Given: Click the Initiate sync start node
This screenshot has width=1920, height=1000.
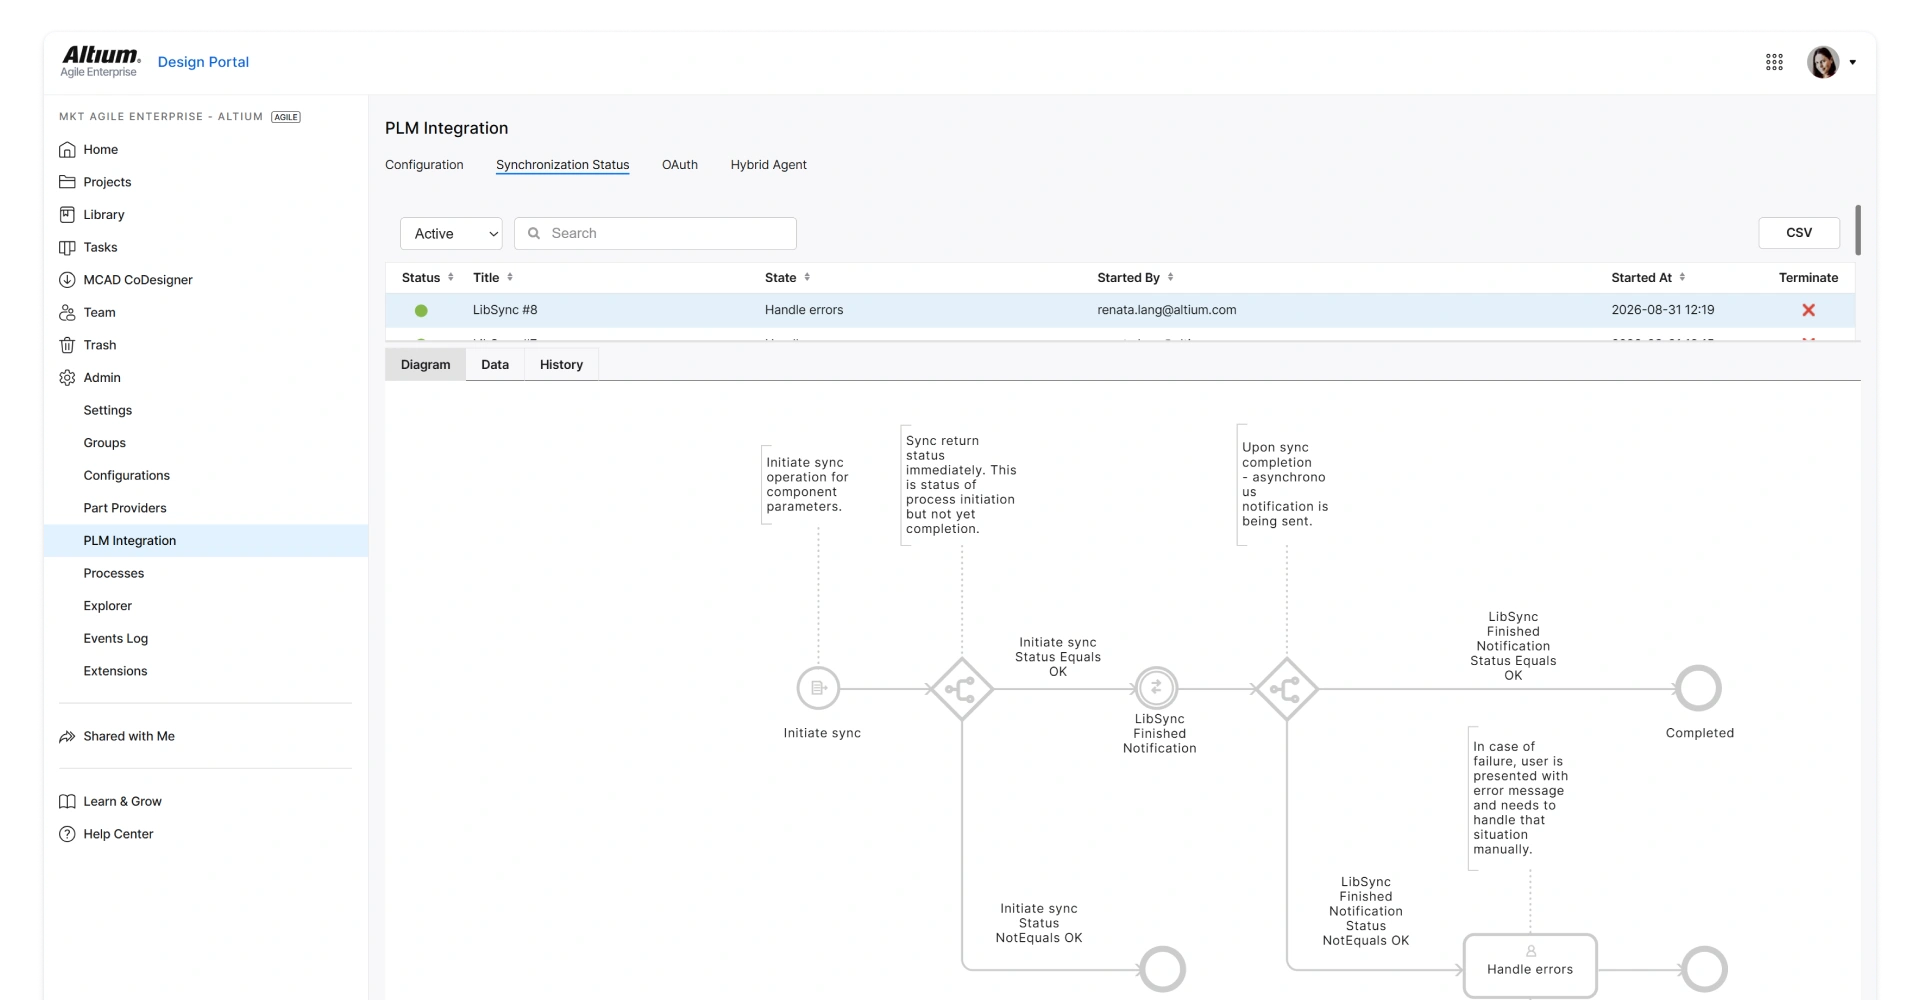Looking at the screenshot, I should [x=818, y=688].
